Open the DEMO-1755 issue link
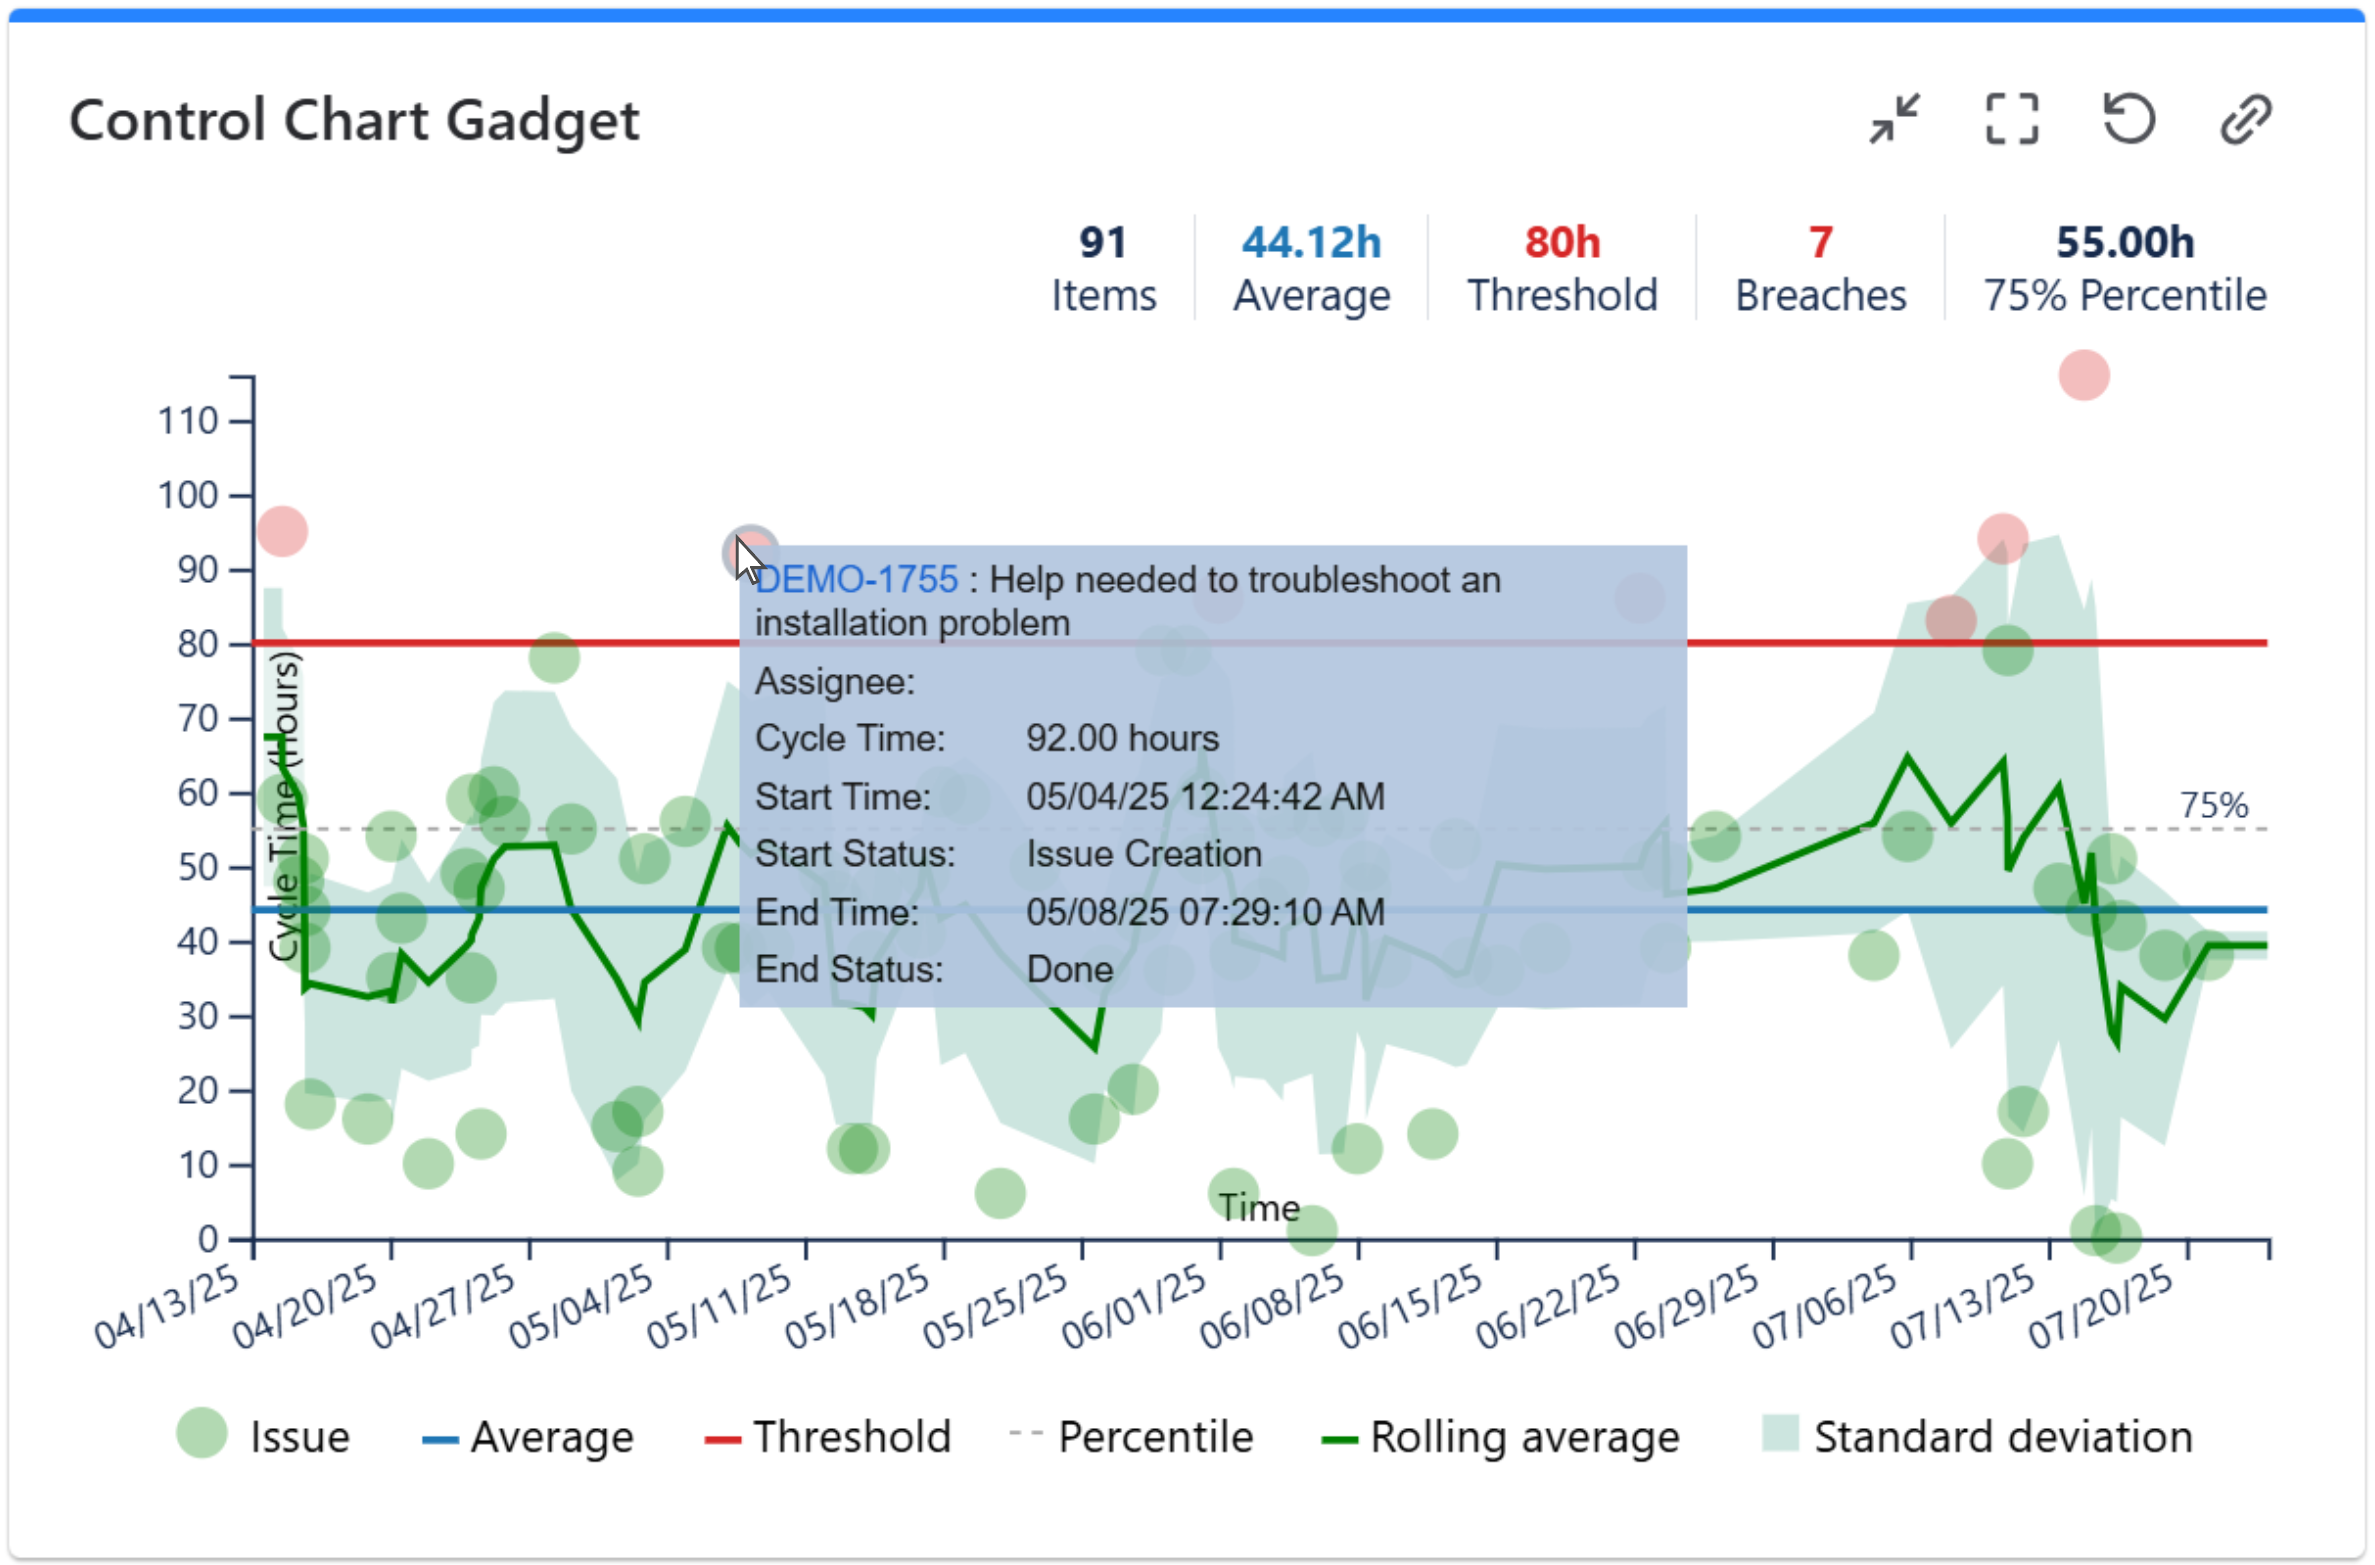This screenshot has height=1565, width=2375. (856, 579)
